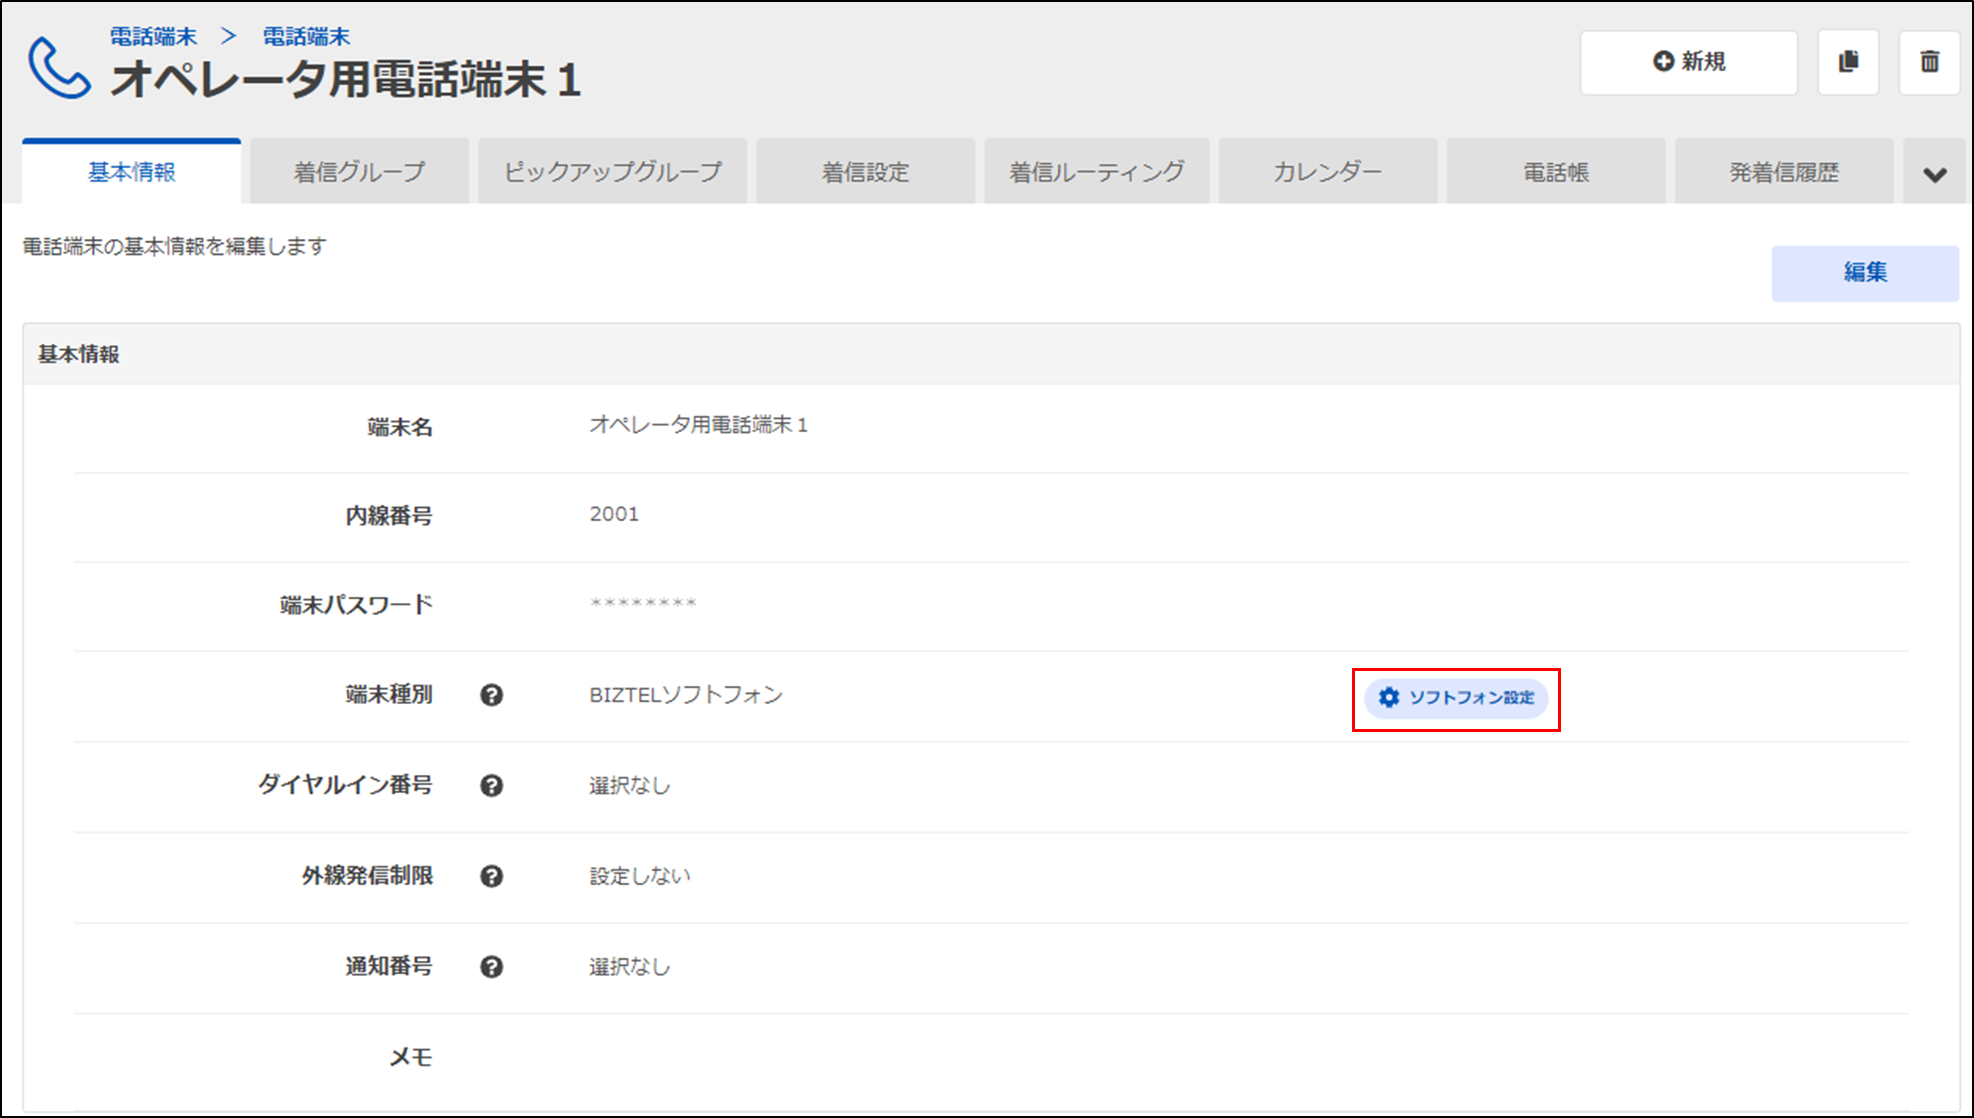Click the masked password value
1974x1118 pixels.
(643, 603)
